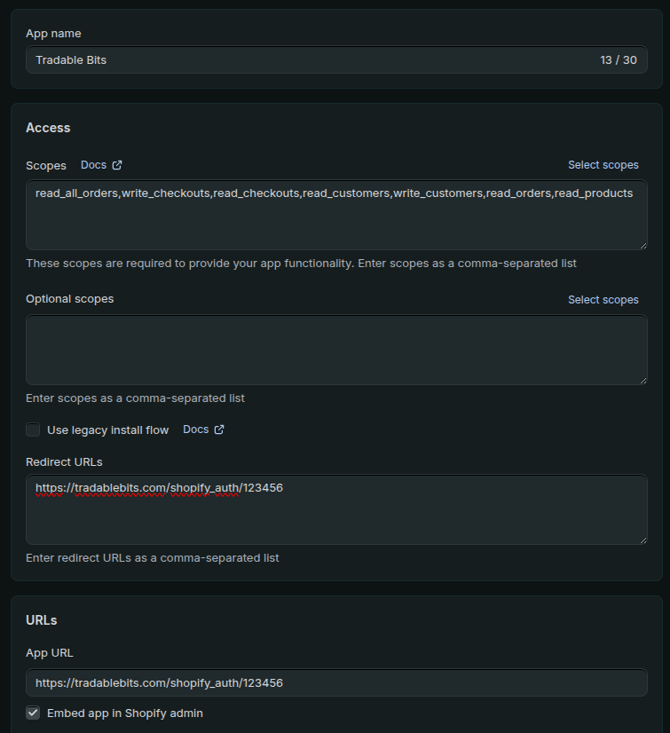Click the Use legacy install flow label
This screenshot has width=670, height=733.
click(108, 430)
